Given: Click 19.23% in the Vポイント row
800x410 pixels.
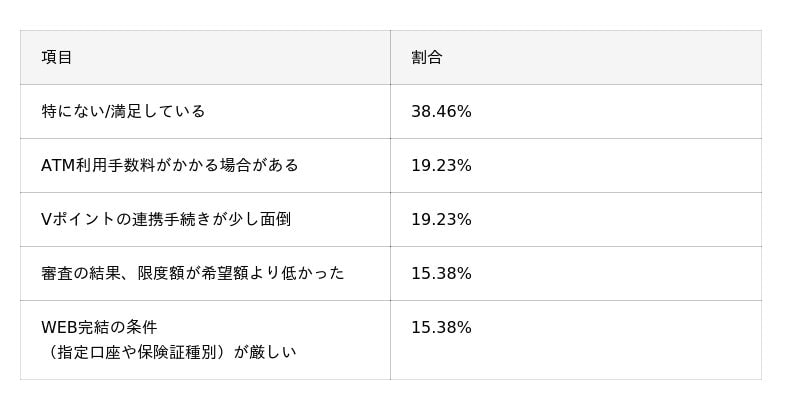Looking at the screenshot, I should click(x=441, y=220).
